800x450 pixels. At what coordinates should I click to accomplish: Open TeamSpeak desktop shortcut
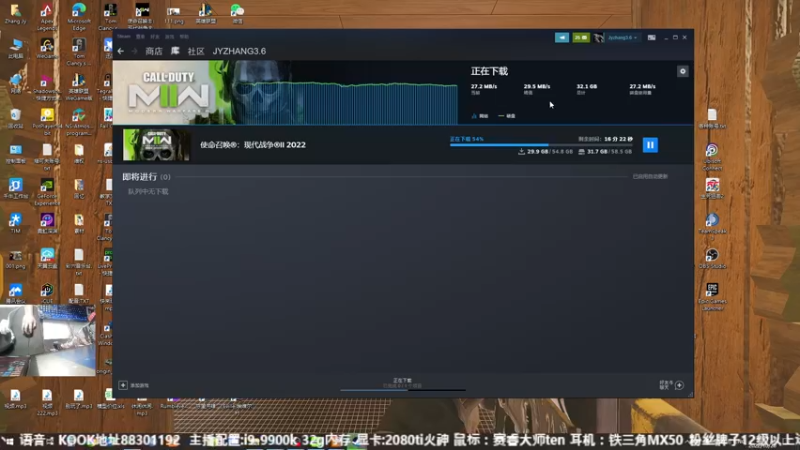pyautogui.click(x=712, y=224)
